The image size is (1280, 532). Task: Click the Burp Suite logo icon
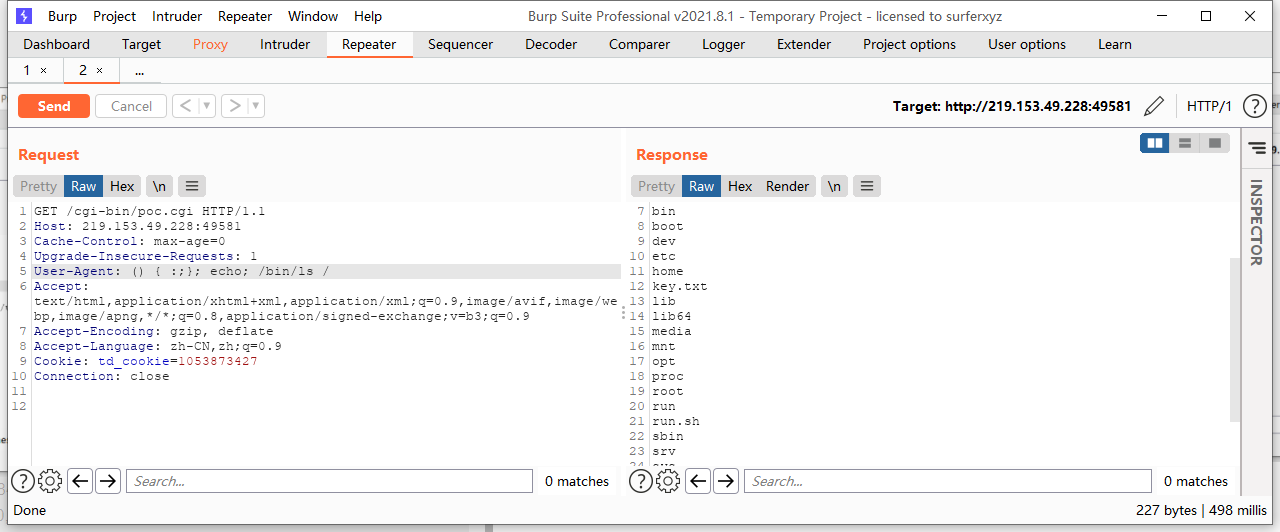(23, 16)
